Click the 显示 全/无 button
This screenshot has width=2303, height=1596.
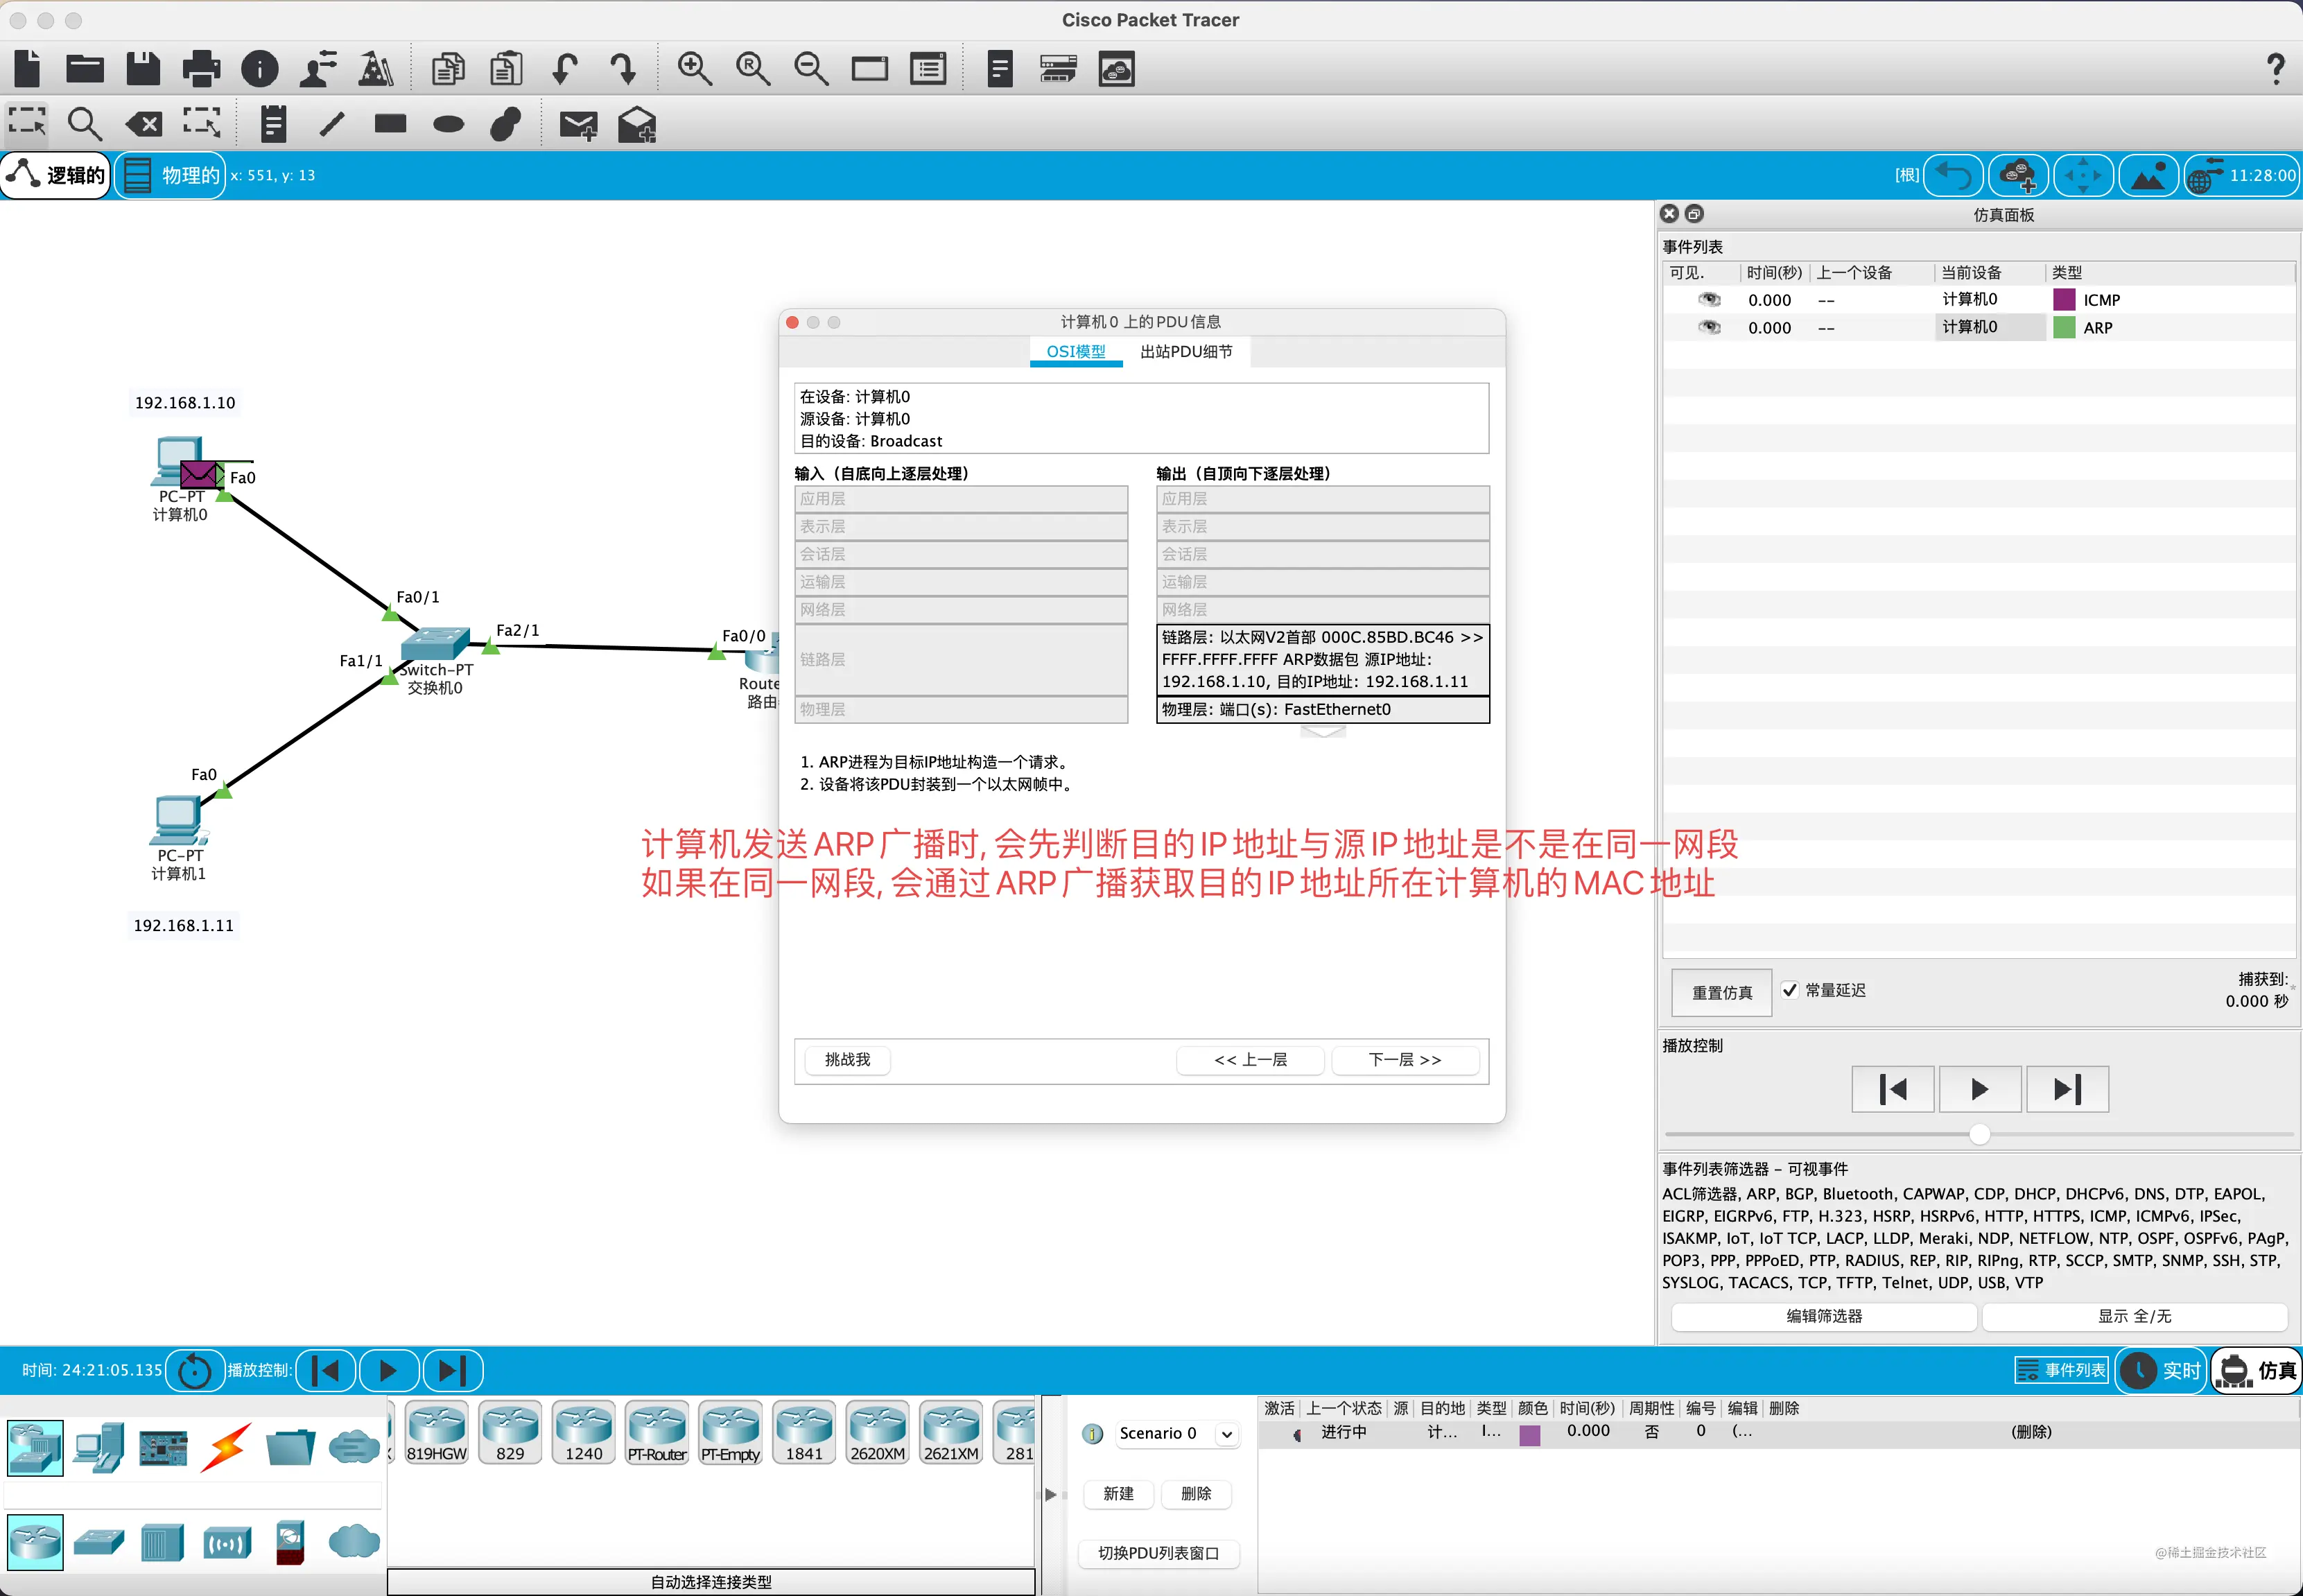click(x=2134, y=1316)
